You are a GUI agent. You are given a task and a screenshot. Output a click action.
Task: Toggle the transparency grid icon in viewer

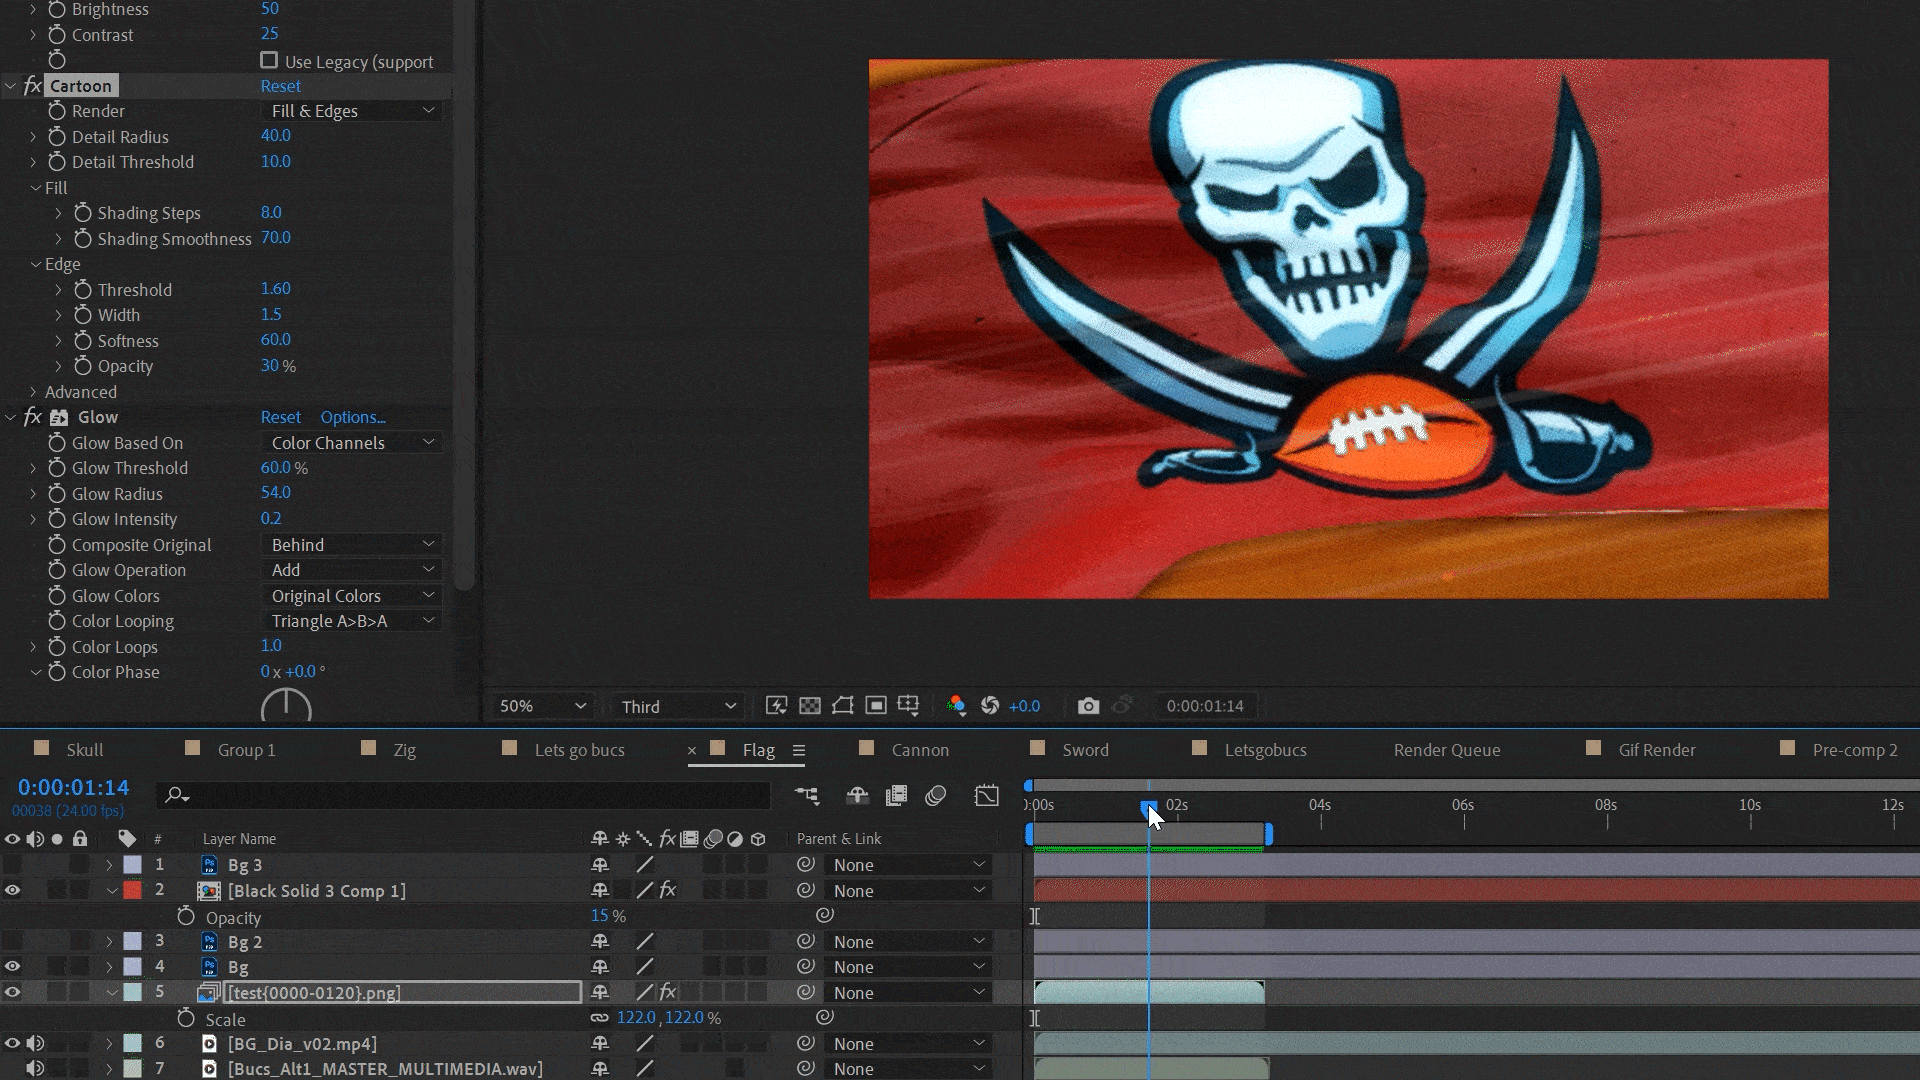(810, 706)
